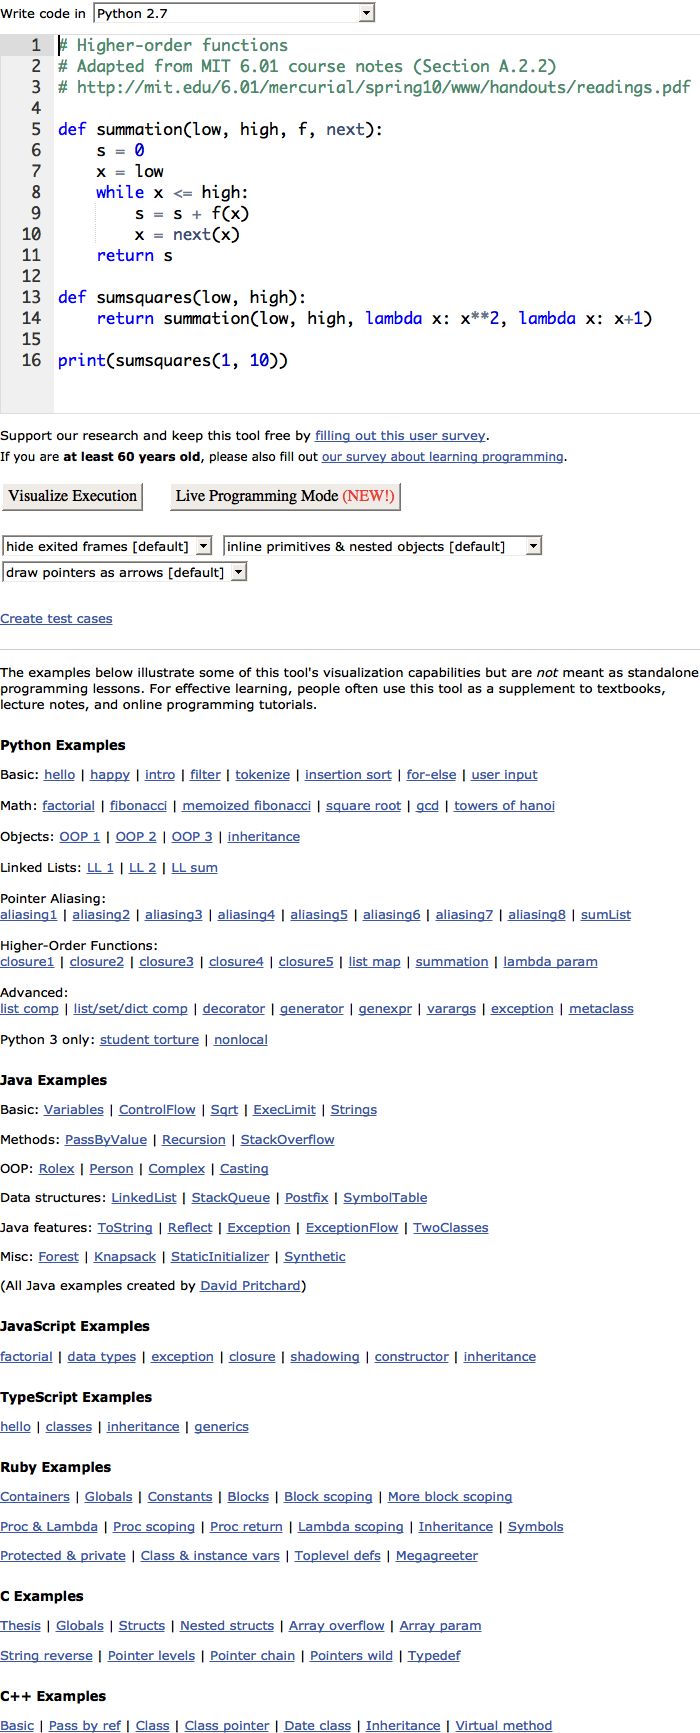700x1733 pixels.
Task: Open the student torture Python 3 example
Action: coord(149,1040)
